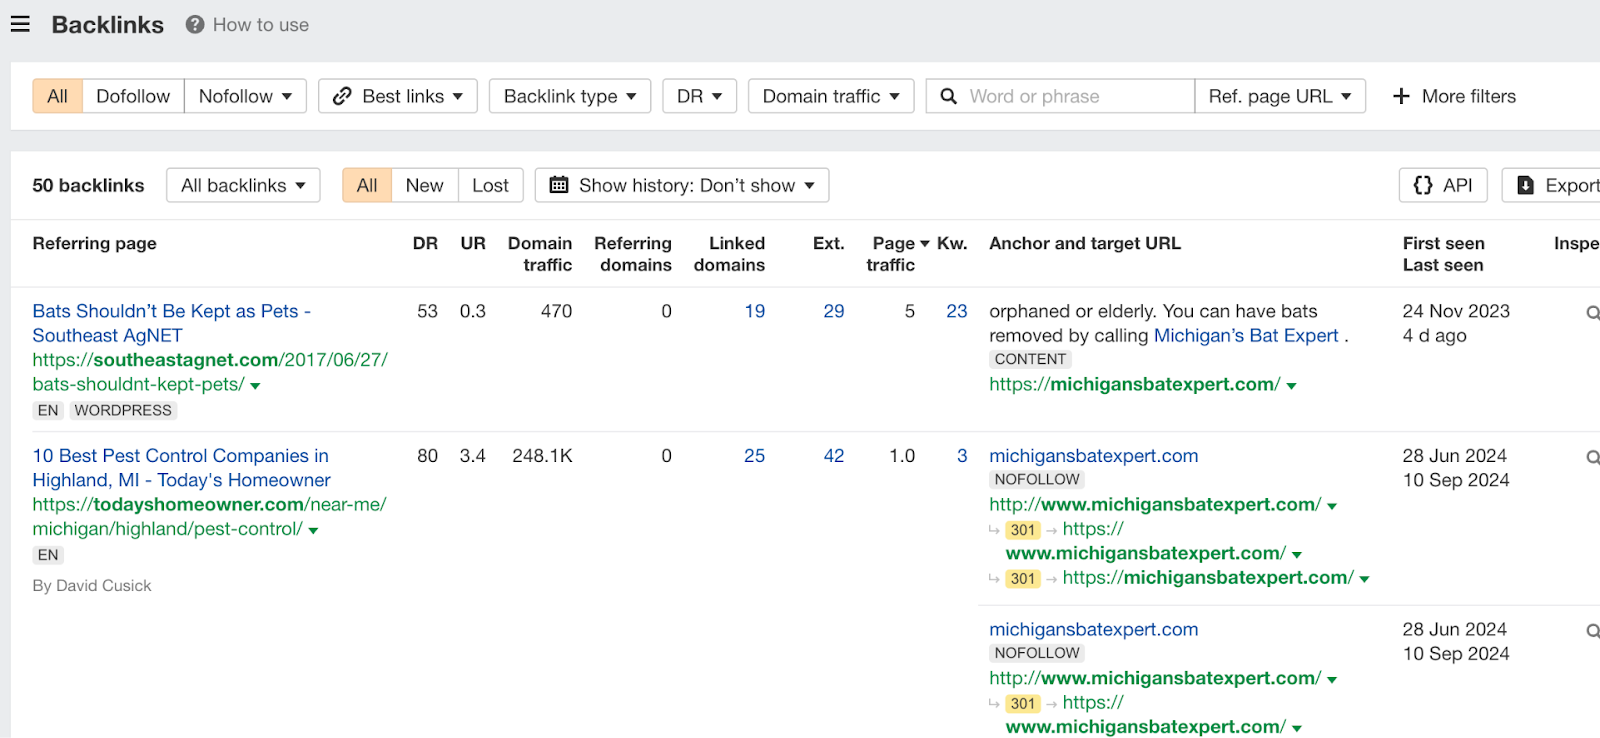This screenshot has height=738, width=1600.
Task: Expand the https://michigansbatexpert.com/ target URL arrow in first row
Action: click(x=1291, y=386)
